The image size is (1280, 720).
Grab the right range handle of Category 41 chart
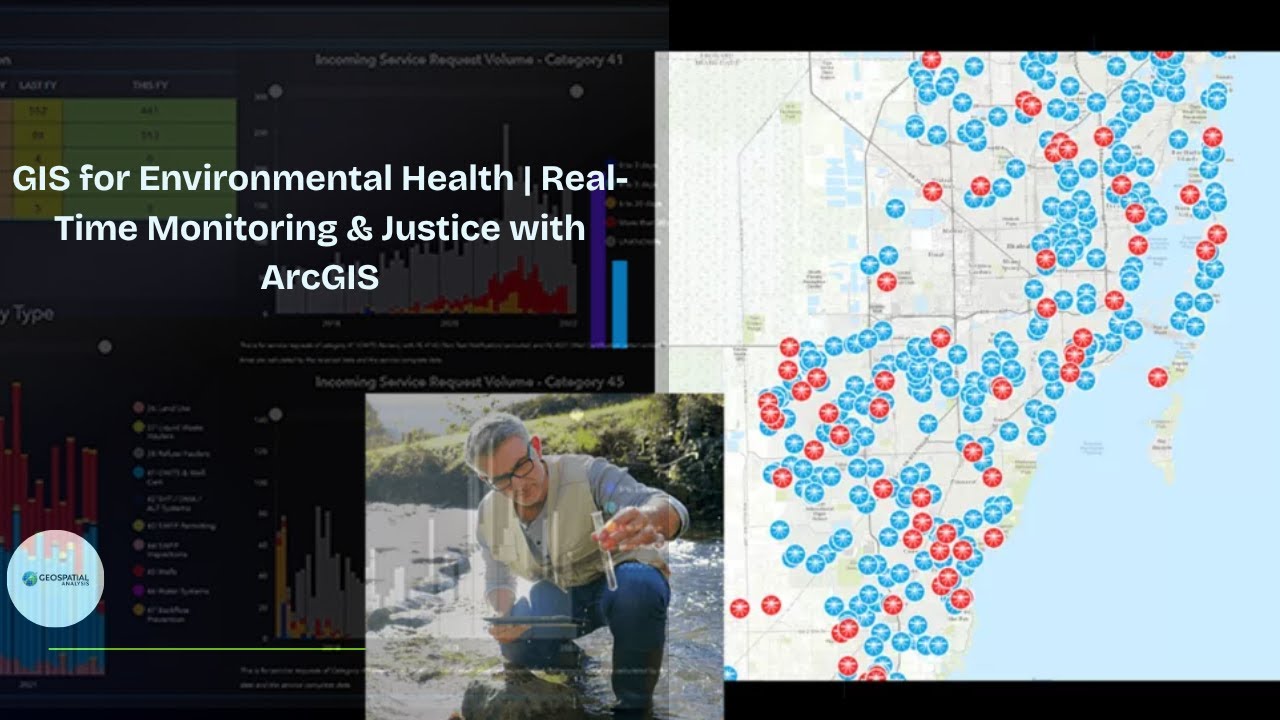576,91
